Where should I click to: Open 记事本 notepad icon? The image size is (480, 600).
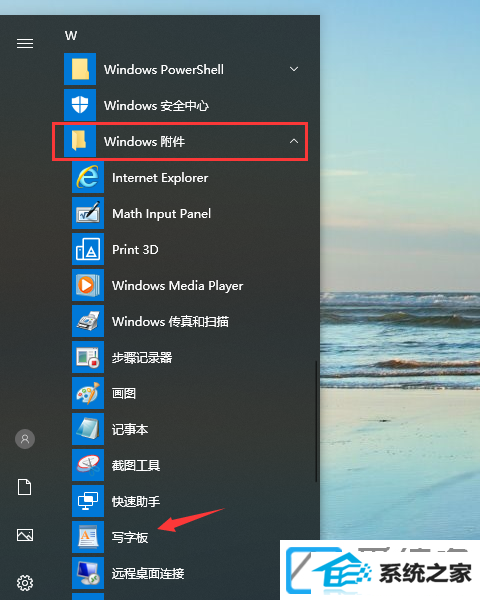tap(88, 429)
